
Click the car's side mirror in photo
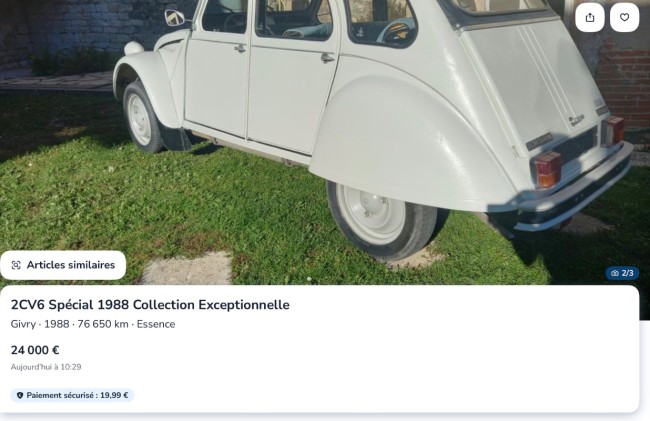coord(175,18)
